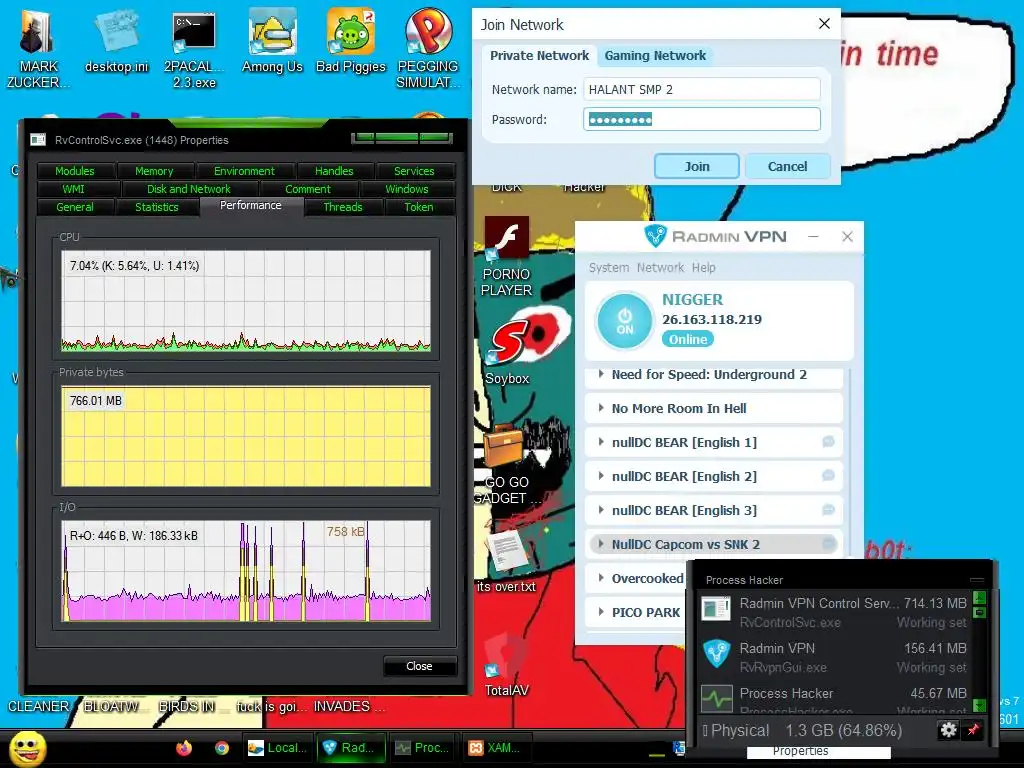The width and height of the screenshot is (1024, 768).
Task: Select the desktop.ini file icon
Action: point(116,40)
